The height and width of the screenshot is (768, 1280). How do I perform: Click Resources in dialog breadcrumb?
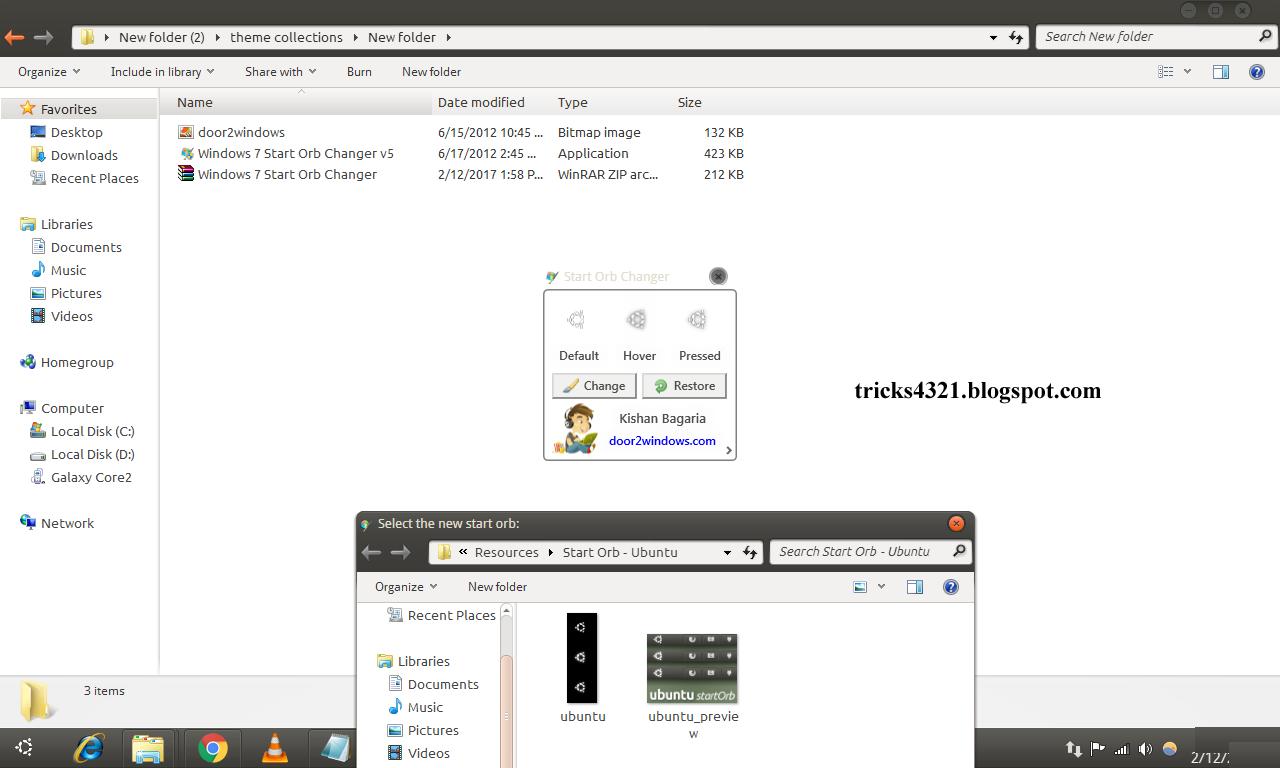point(506,552)
